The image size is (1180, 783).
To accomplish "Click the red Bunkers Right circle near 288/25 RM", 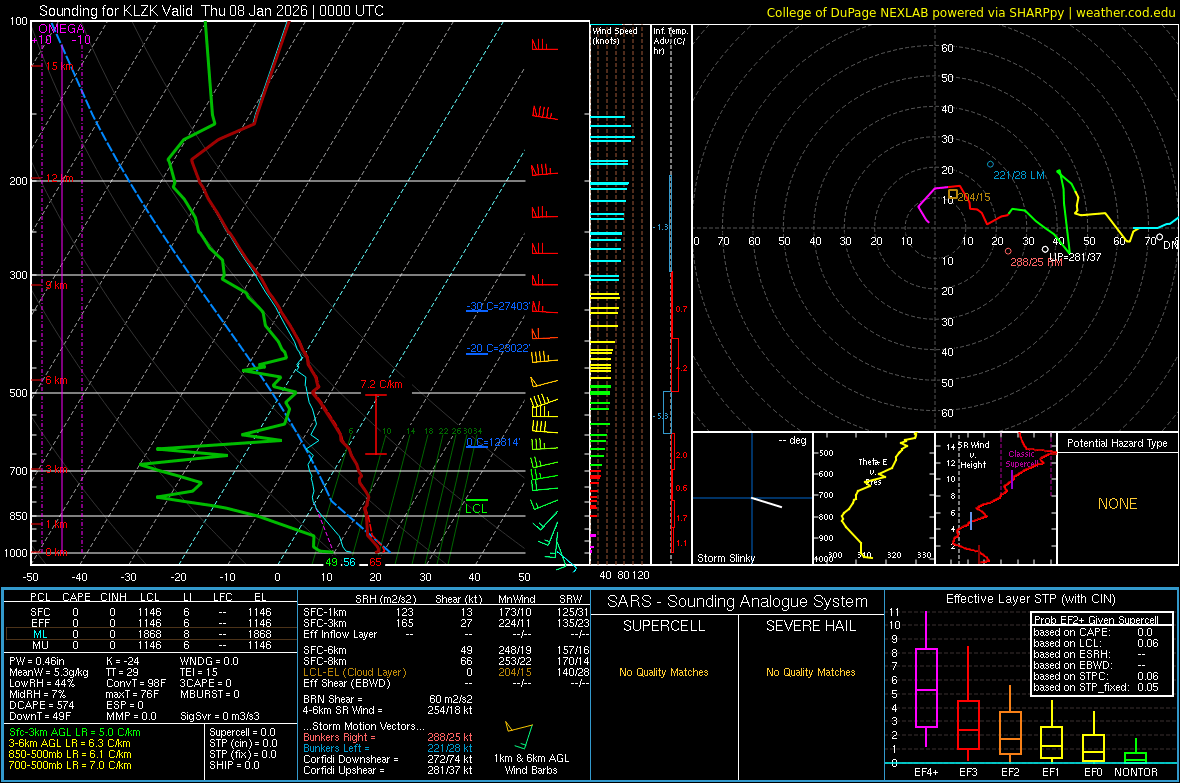I will [x=1008, y=251].
